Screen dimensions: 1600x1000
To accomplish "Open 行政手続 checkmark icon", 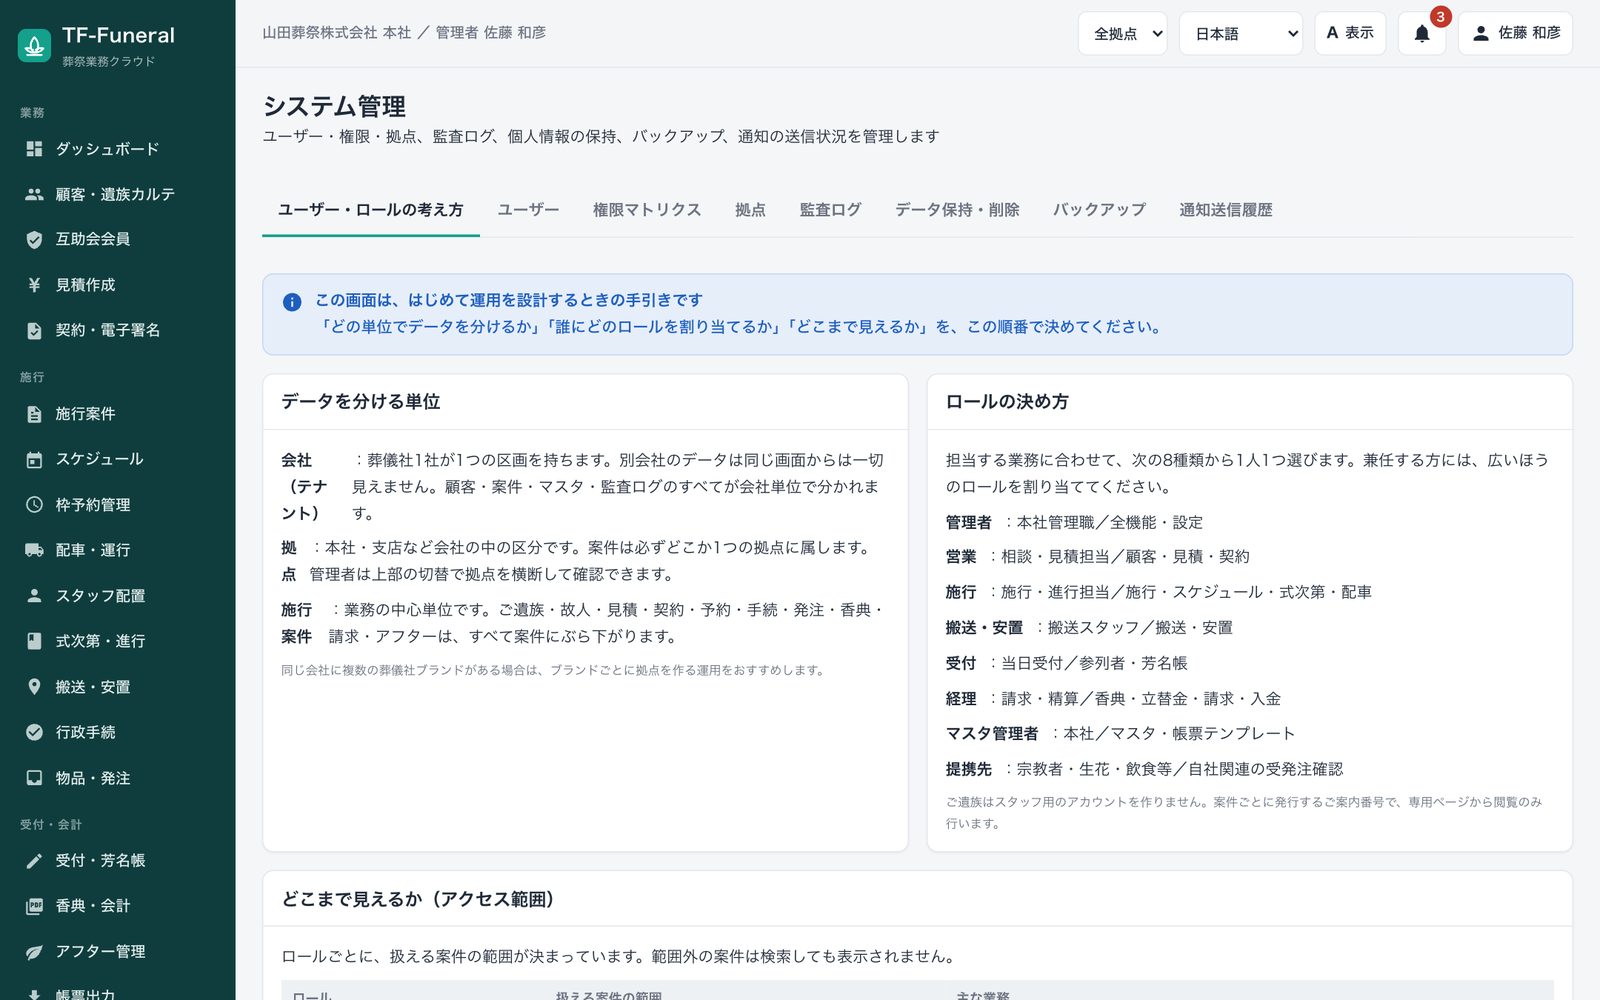I will pos(34,732).
